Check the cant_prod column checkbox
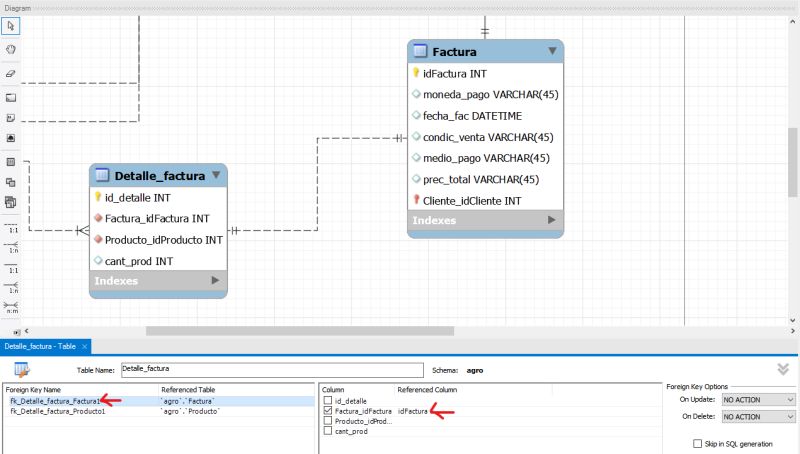 click(328, 431)
